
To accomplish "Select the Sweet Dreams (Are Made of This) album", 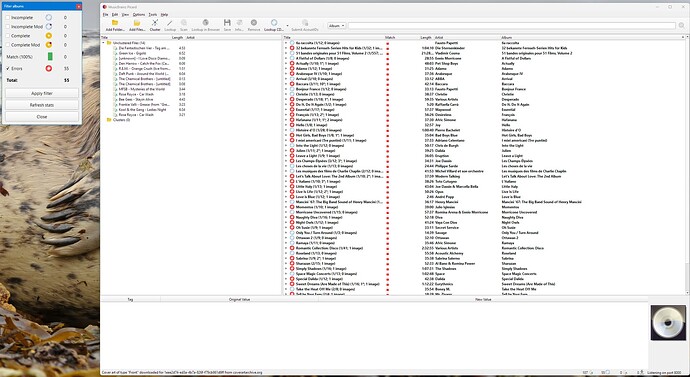I will tap(338, 284).
